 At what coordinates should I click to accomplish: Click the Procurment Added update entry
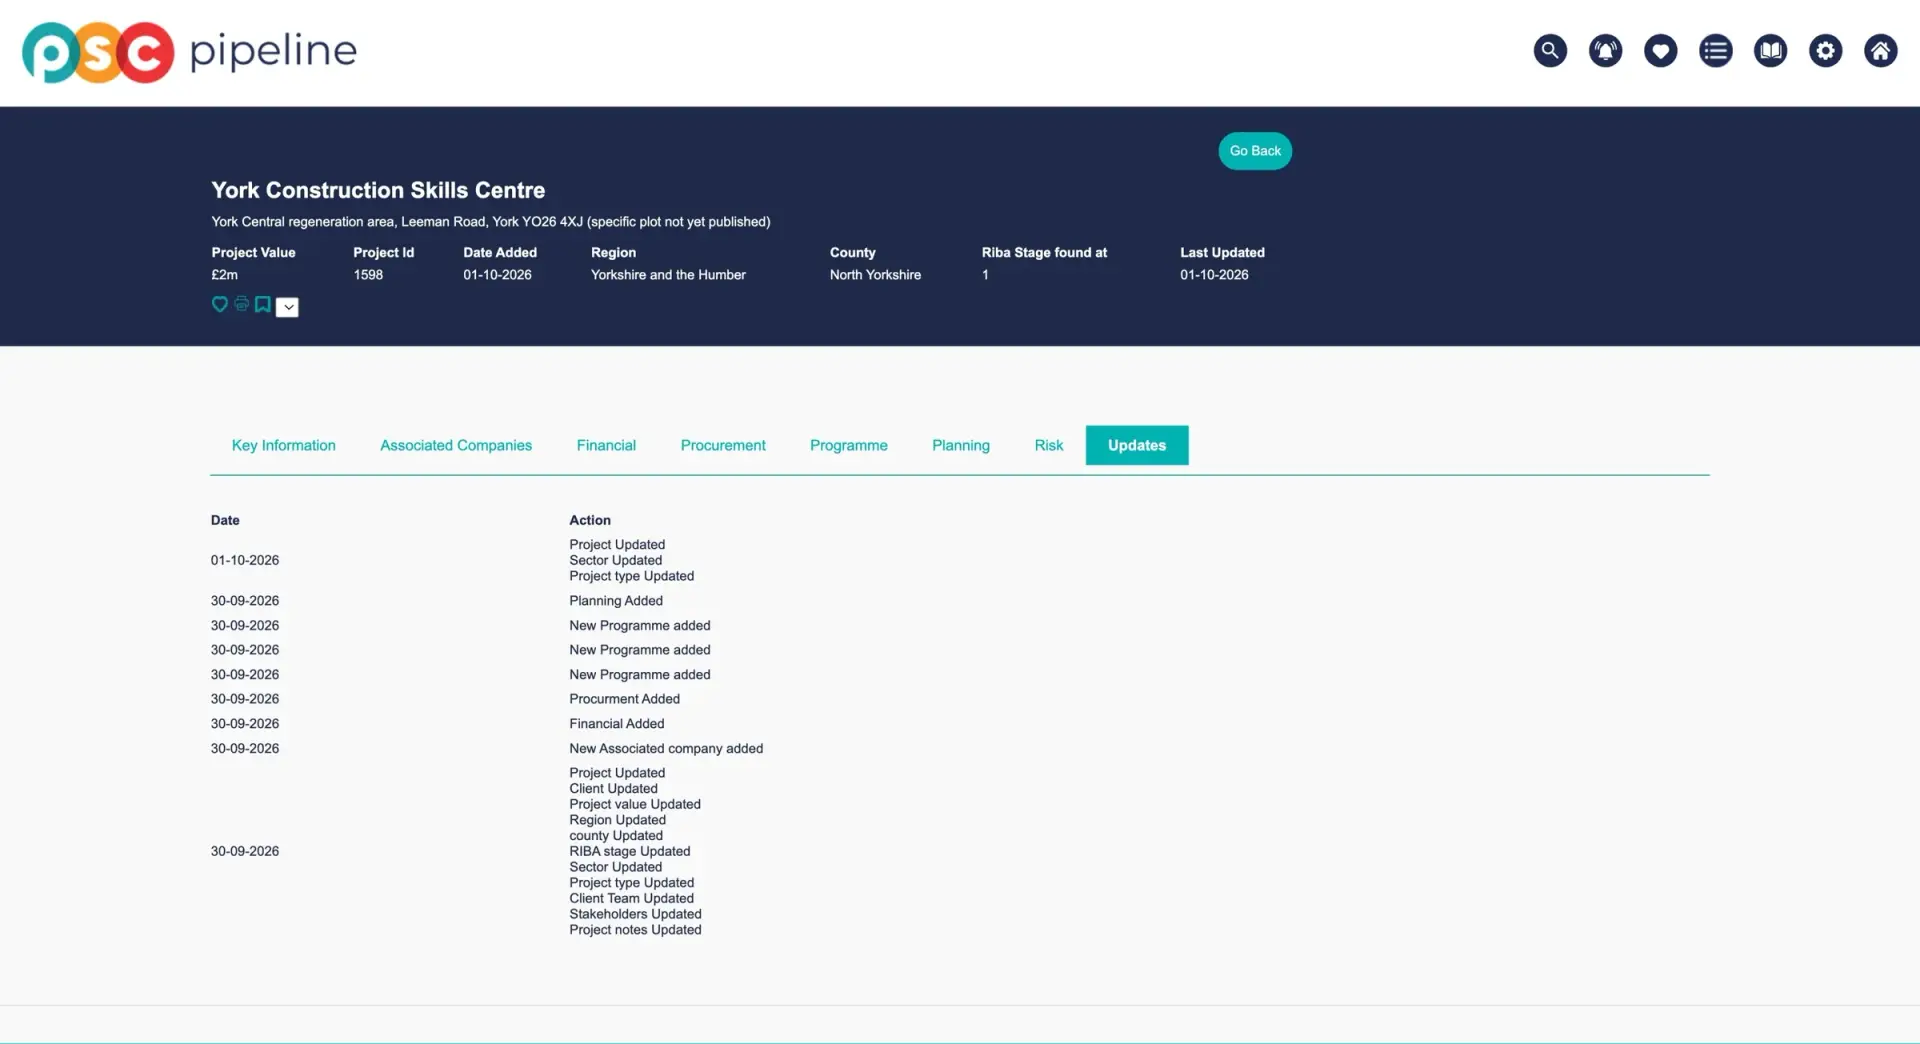pyautogui.click(x=625, y=699)
